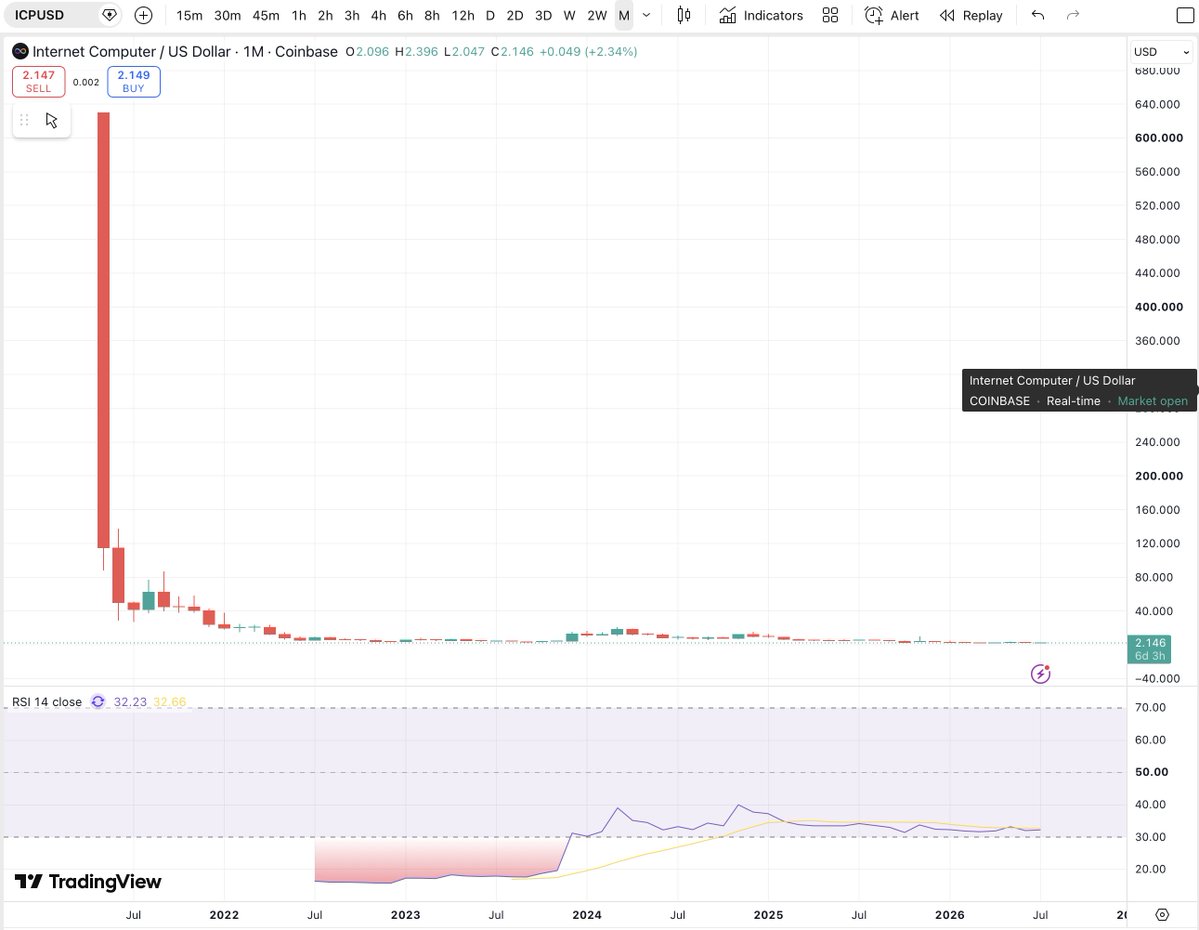Open chart settings gear at bottom right

(x=1162, y=915)
